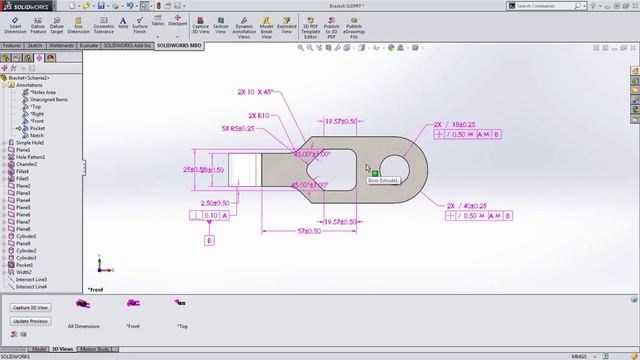Toggle Dynamic Annotation Views

coord(244,28)
